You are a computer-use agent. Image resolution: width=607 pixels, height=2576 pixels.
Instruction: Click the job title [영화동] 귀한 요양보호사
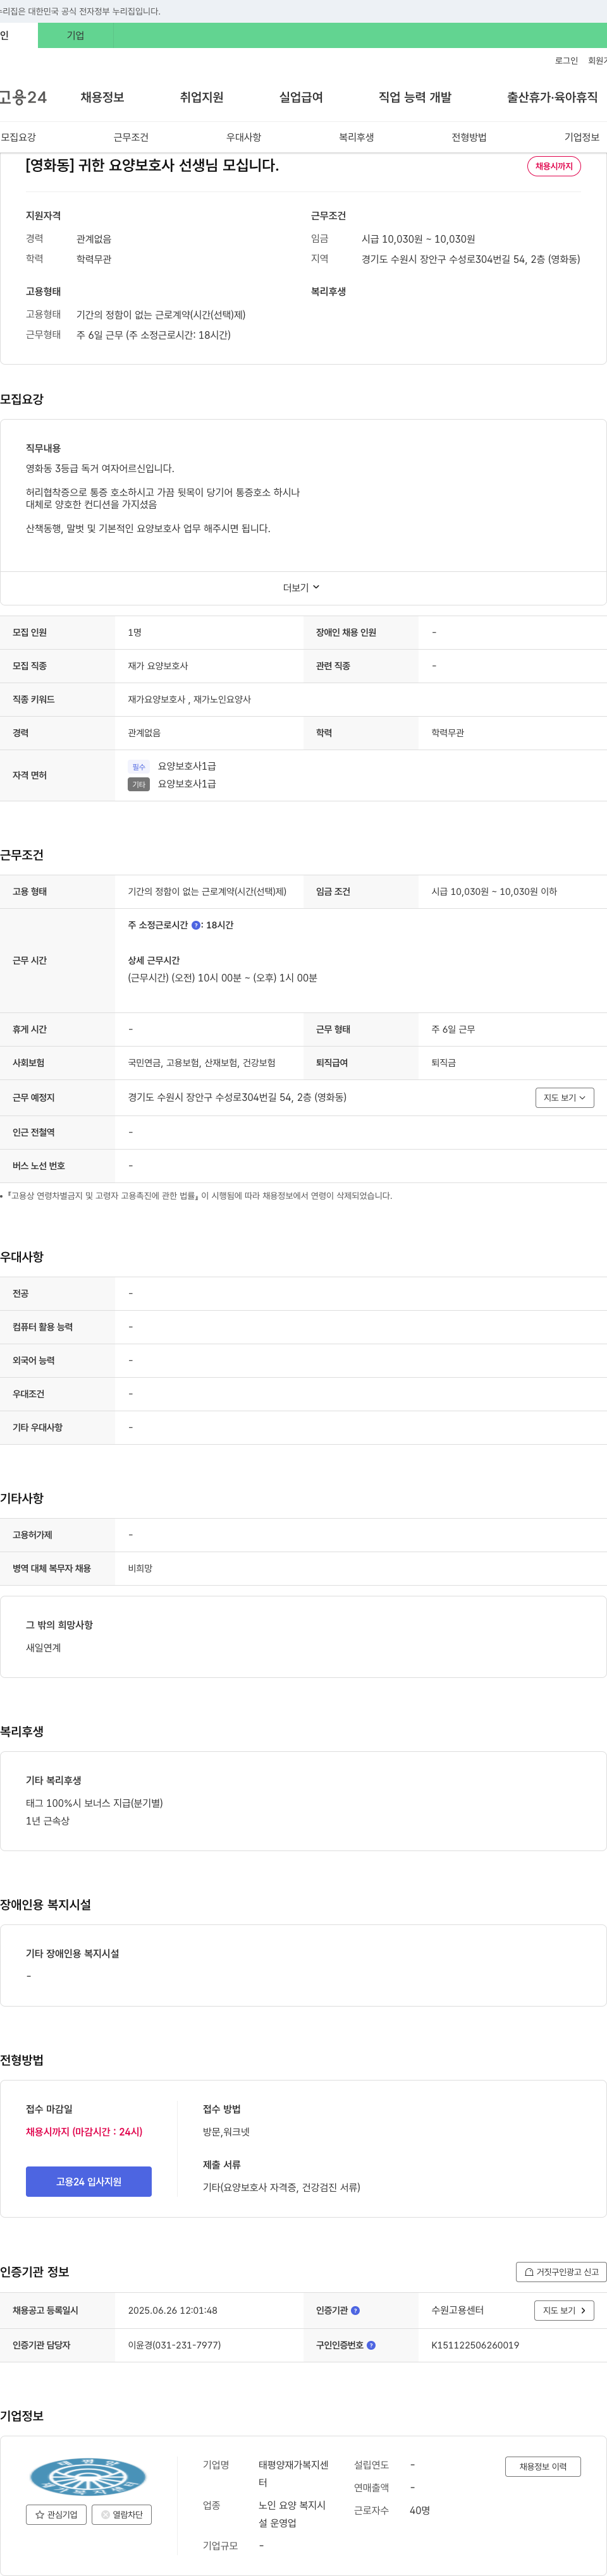pyautogui.click(x=152, y=165)
